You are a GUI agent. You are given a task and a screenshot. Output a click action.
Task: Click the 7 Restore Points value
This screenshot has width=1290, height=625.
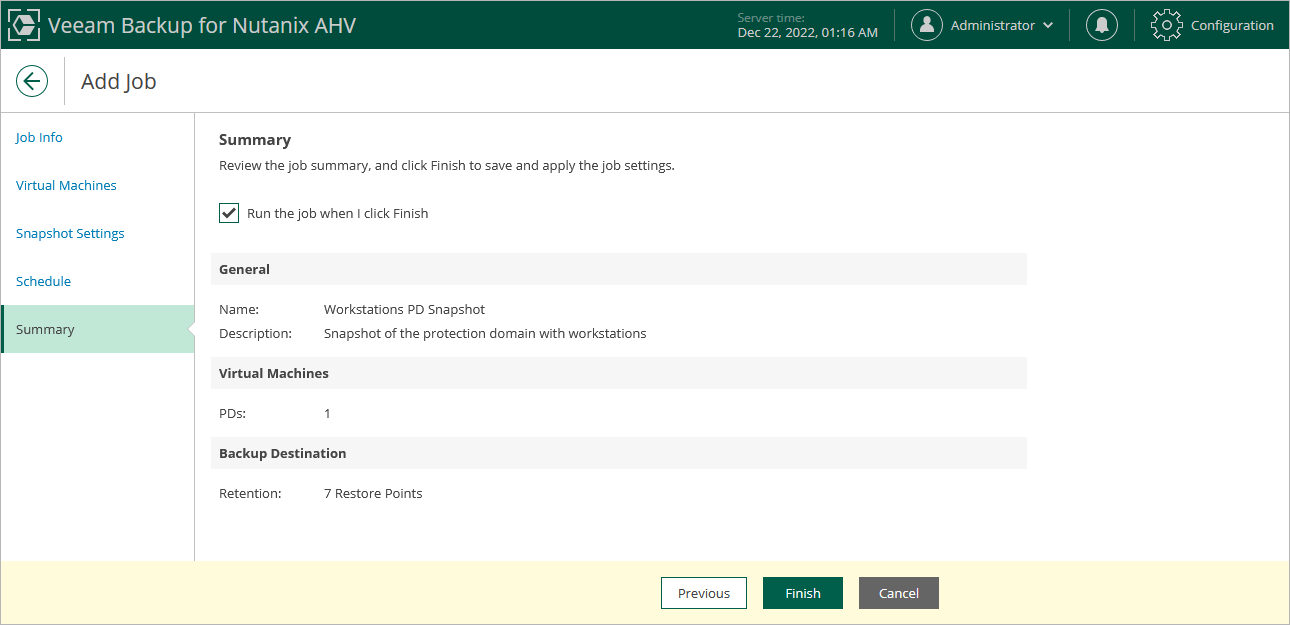373,493
